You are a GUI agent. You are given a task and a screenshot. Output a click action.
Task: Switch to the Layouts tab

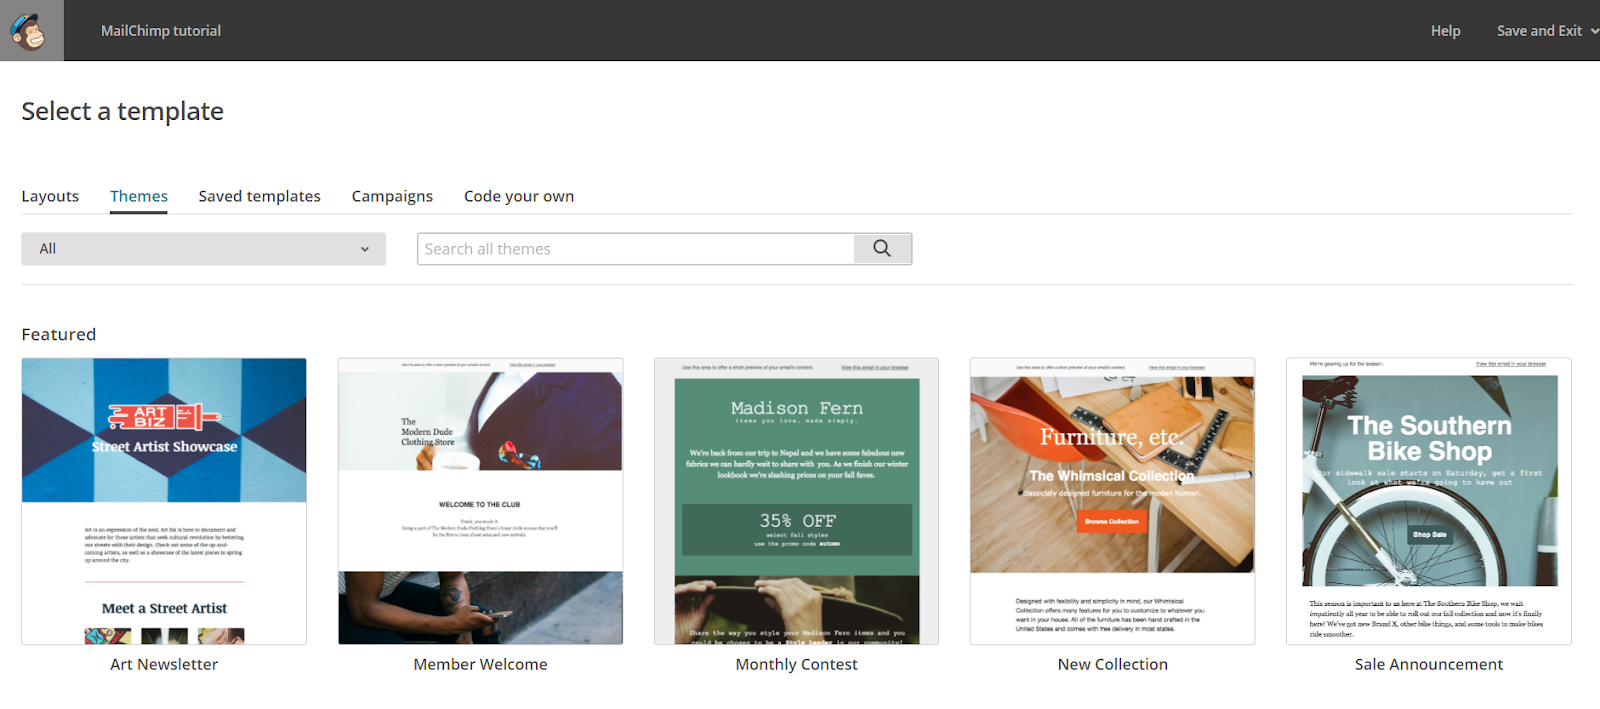[50, 196]
